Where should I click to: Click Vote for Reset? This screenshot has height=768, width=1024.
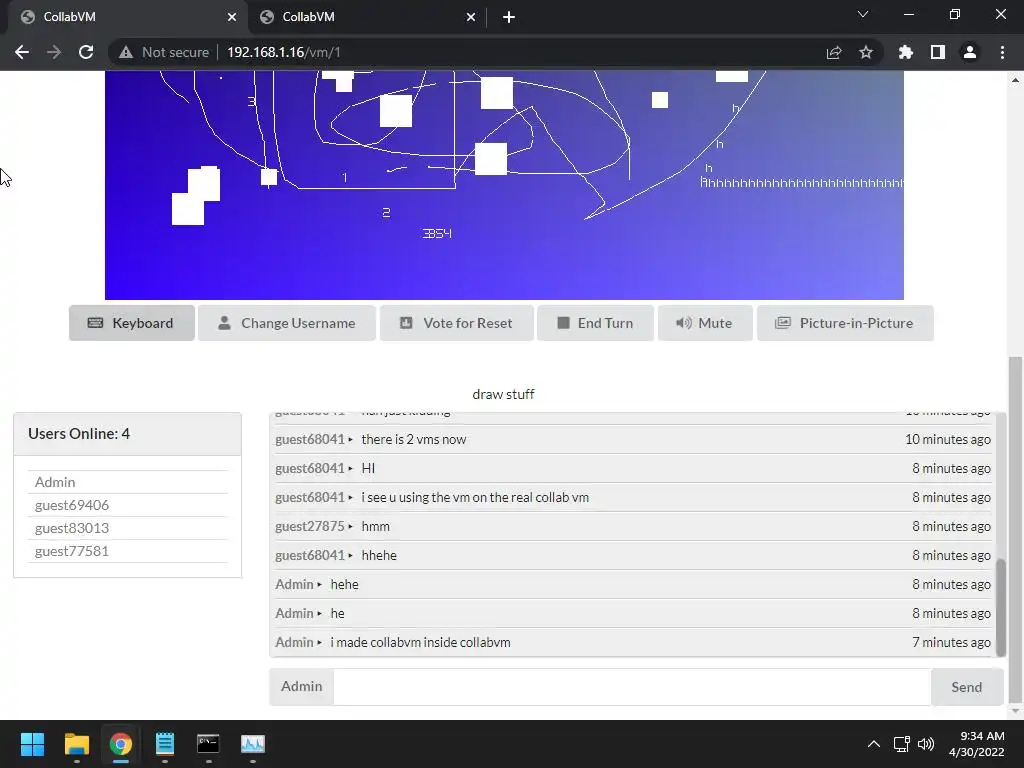456,323
